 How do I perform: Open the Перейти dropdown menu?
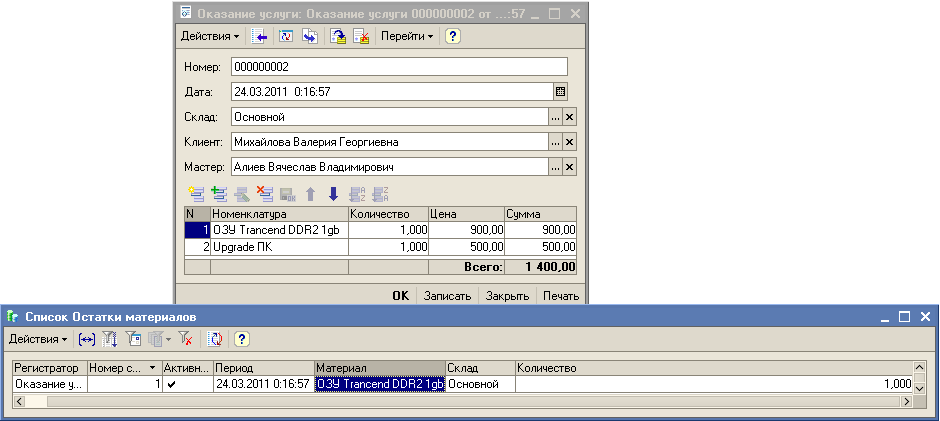407,37
